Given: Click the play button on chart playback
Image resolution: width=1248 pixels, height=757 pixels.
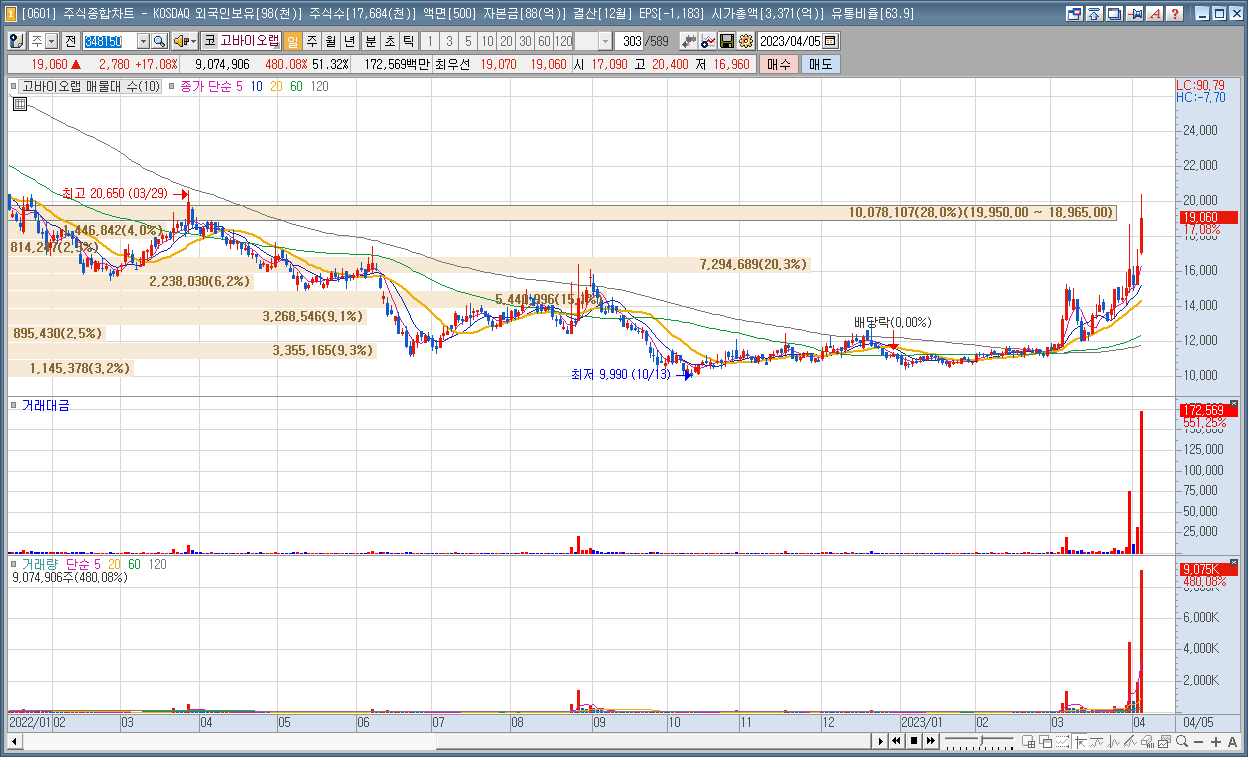Looking at the screenshot, I should coord(880,741).
